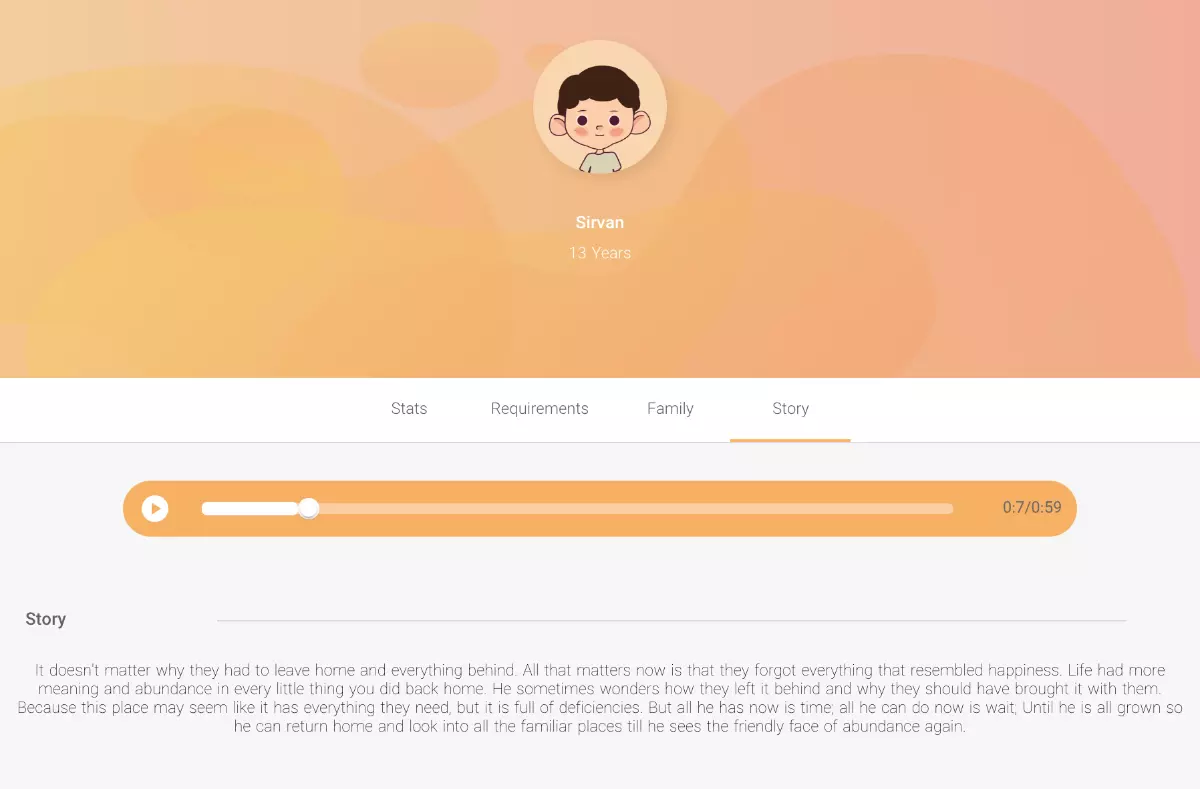
Task: Open the Requirements tab
Action: (540, 409)
